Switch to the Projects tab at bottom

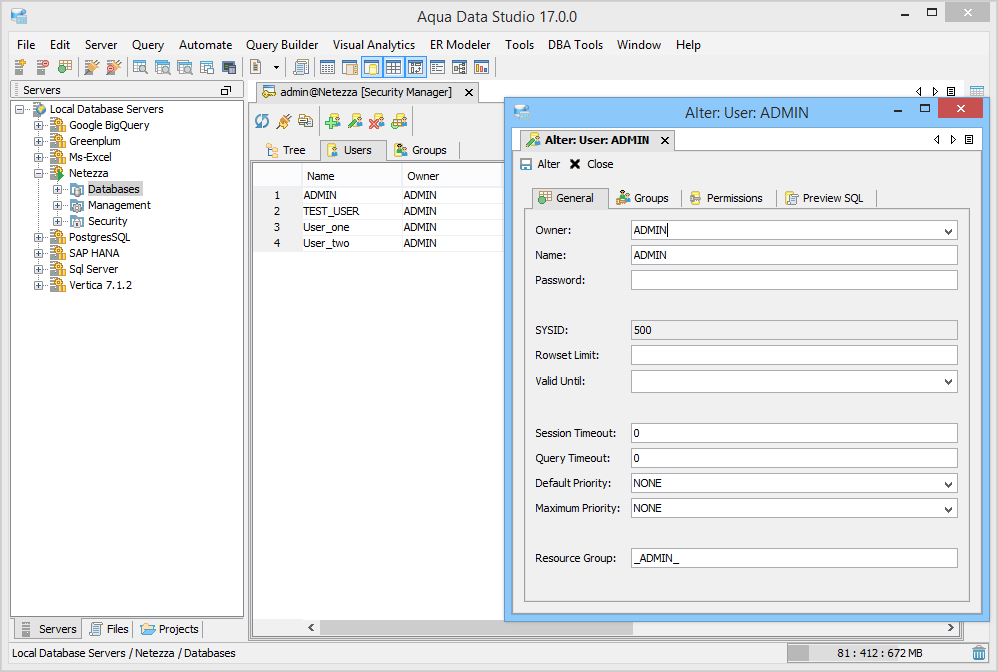170,629
